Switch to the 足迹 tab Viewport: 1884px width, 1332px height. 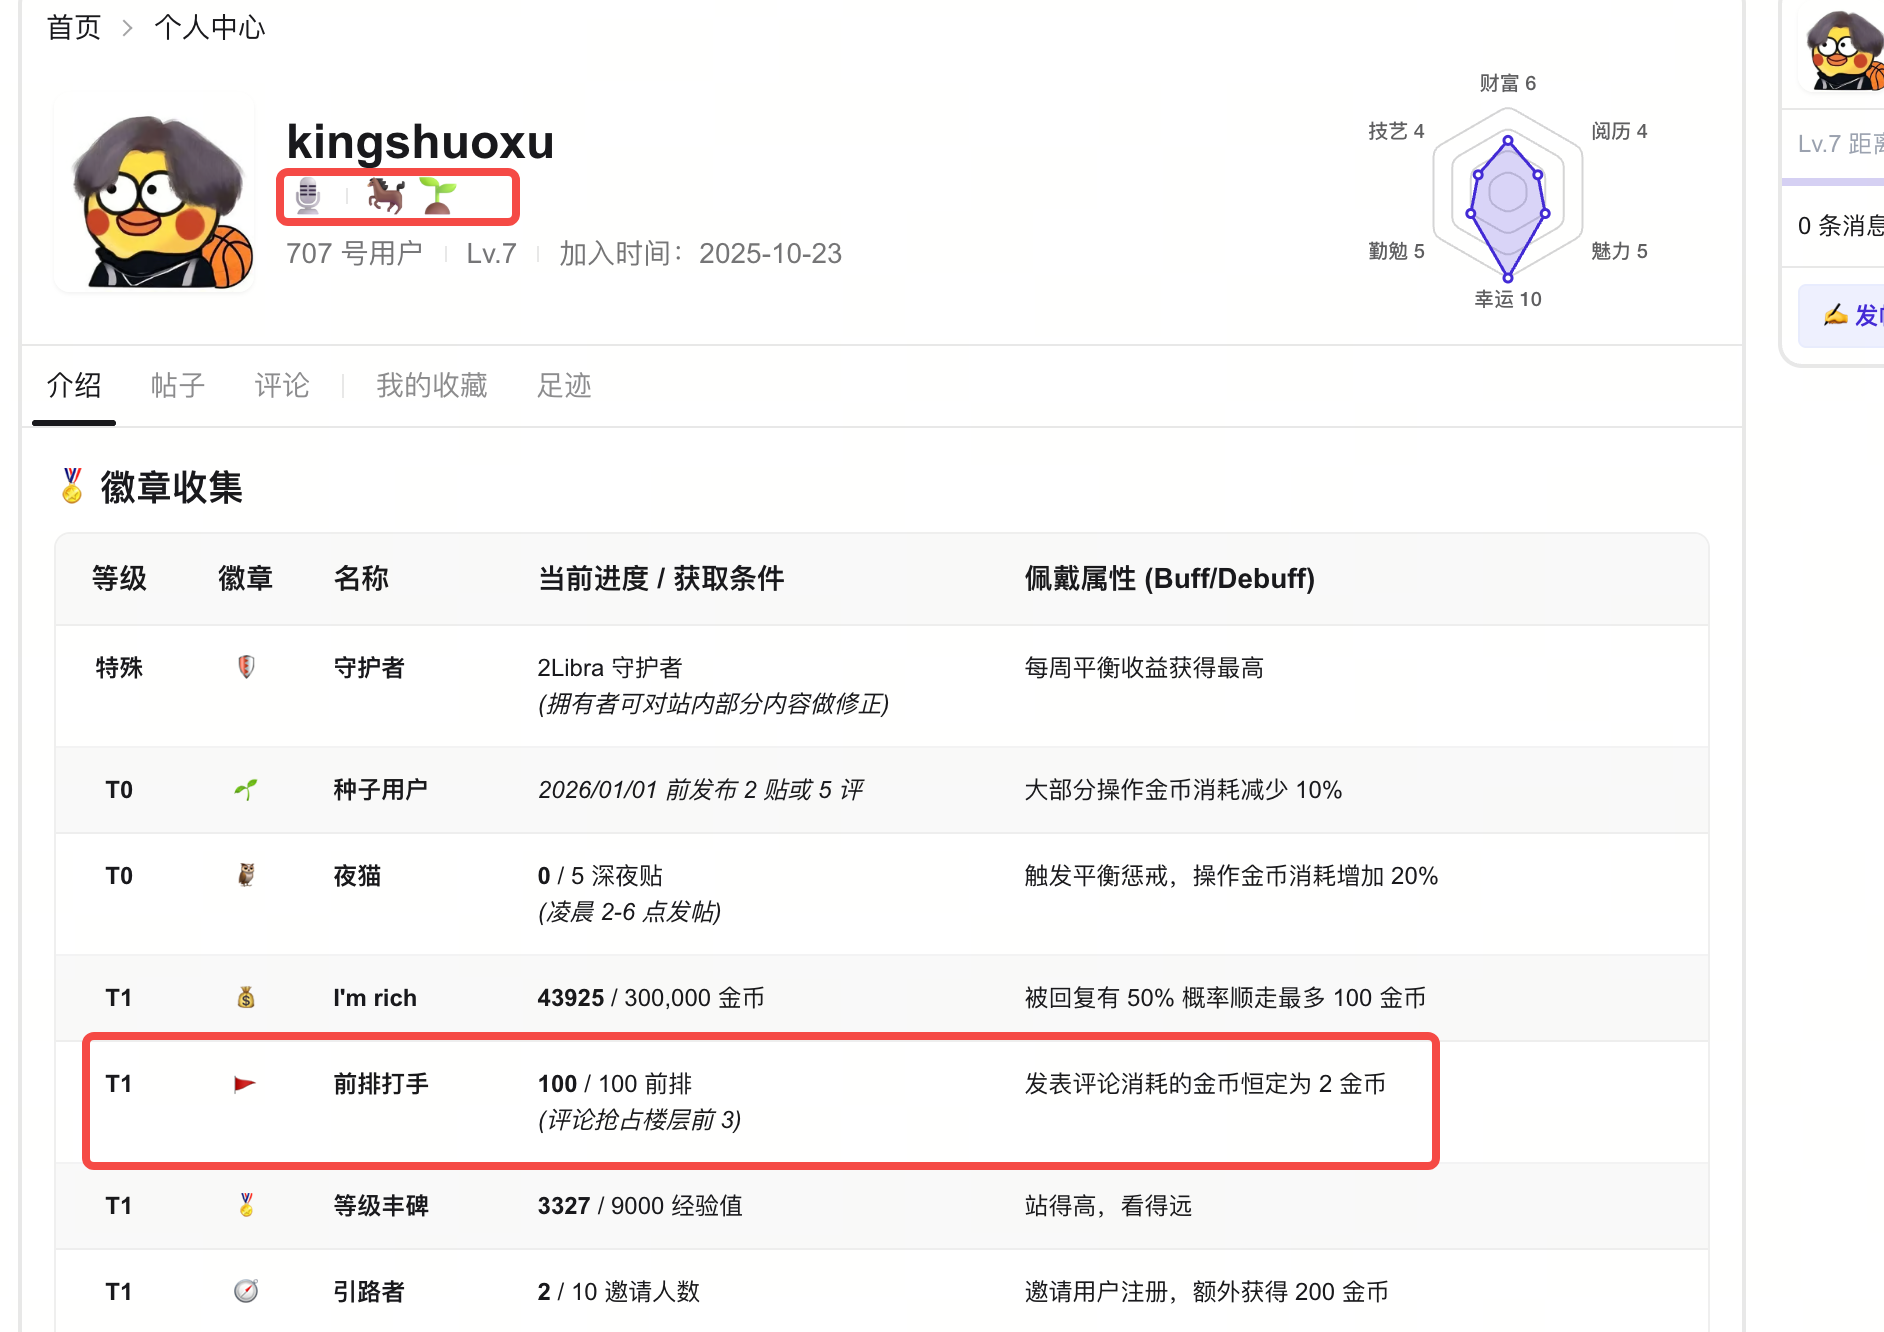564,386
